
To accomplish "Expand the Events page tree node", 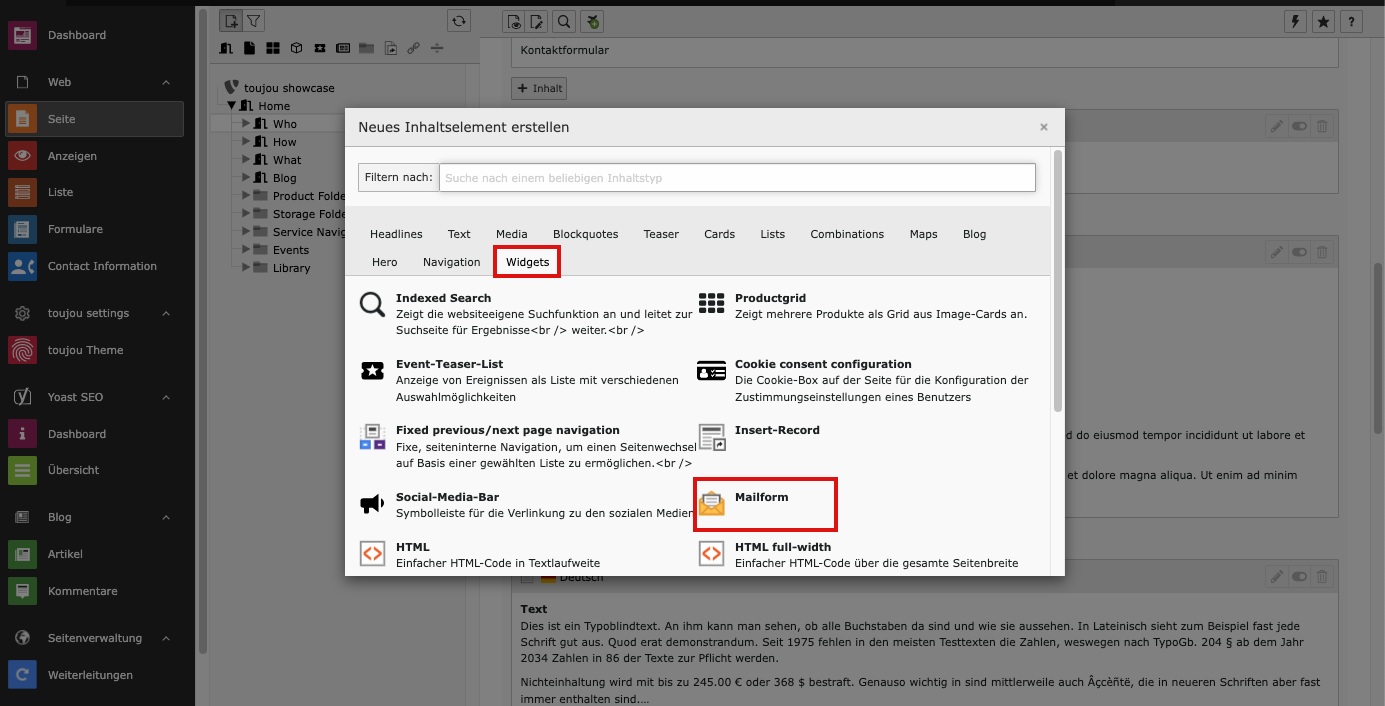I will 246,250.
